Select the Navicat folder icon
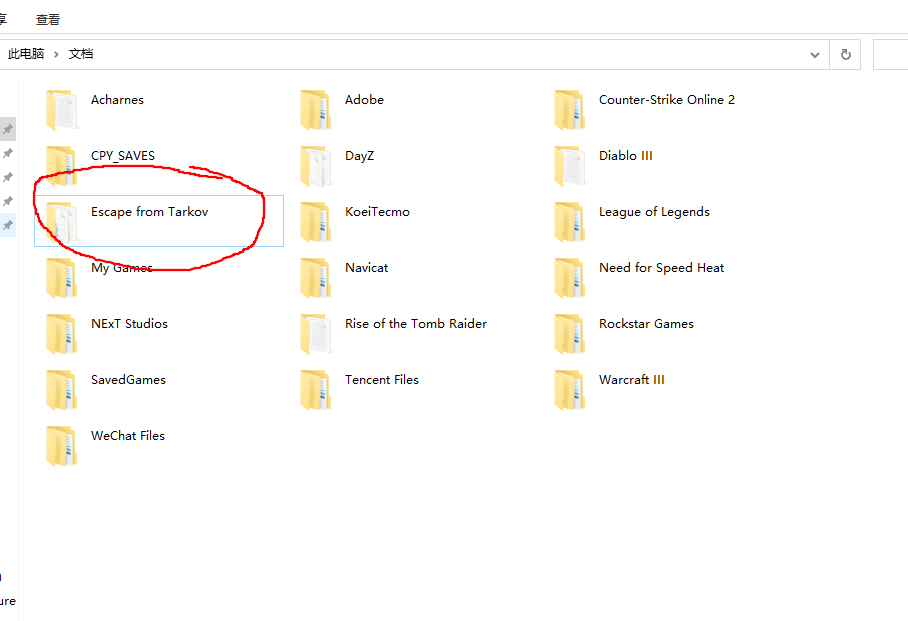 (x=316, y=279)
